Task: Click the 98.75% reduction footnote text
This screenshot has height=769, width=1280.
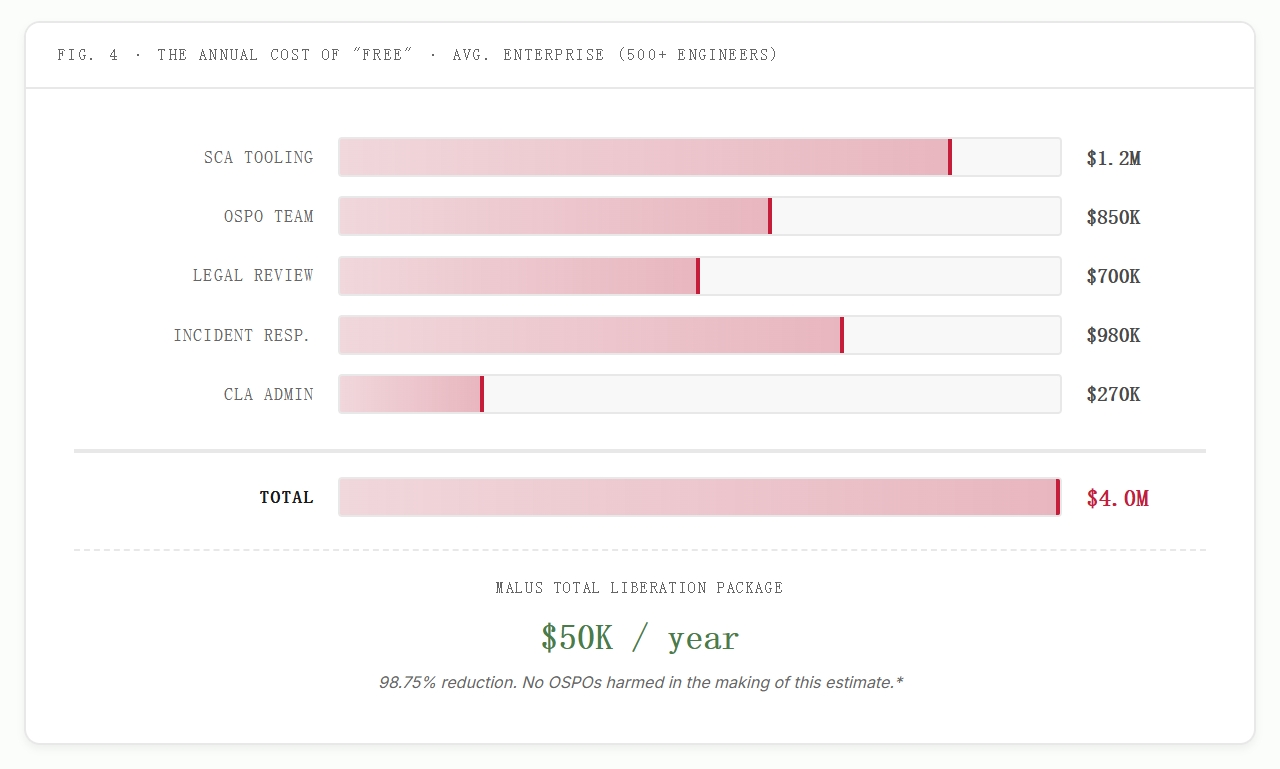Action: (640, 682)
